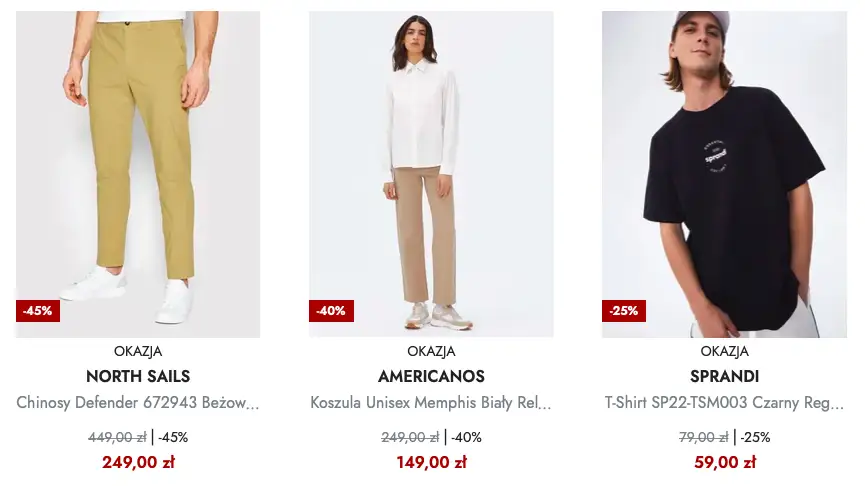Click the OKAZJA label above Sprandi

pyautogui.click(x=724, y=351)
